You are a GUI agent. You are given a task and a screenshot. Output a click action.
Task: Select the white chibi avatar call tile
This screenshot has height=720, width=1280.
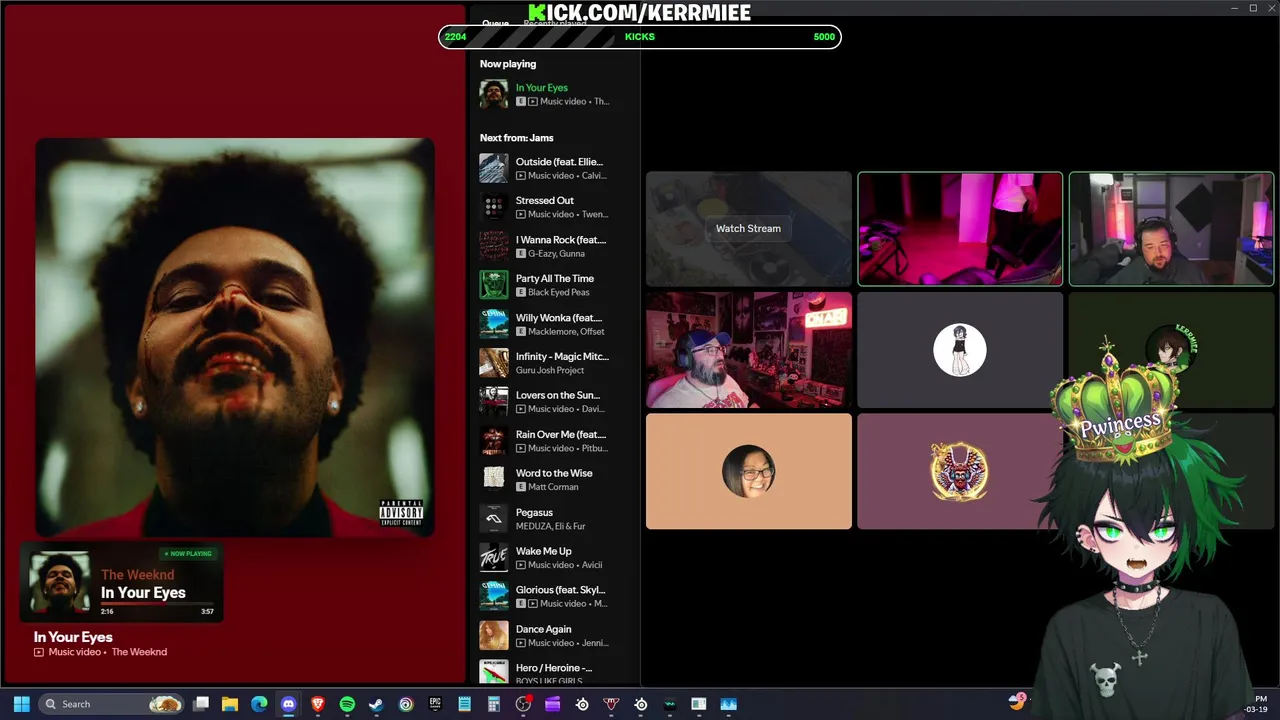click(x=960, y=350)
